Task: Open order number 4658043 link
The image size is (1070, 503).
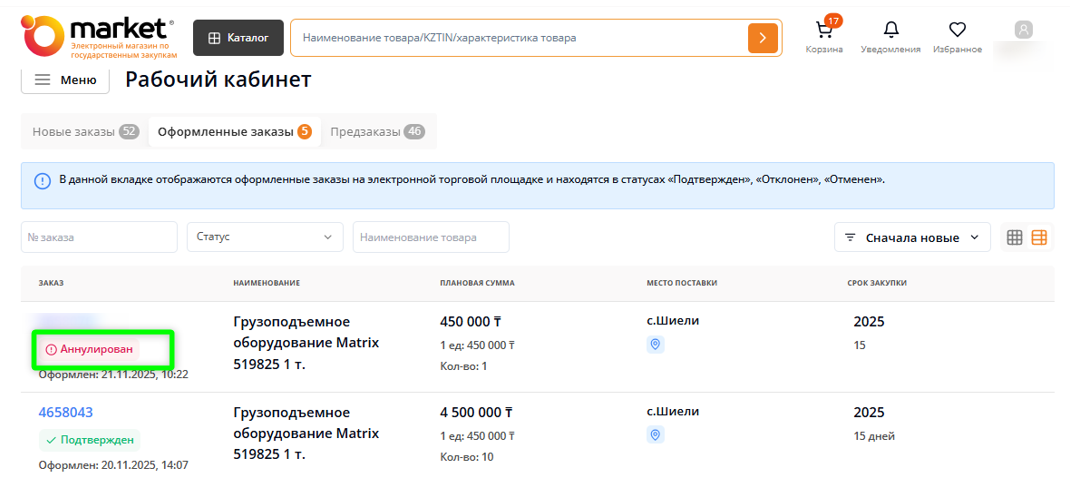Action: (66, 412)
